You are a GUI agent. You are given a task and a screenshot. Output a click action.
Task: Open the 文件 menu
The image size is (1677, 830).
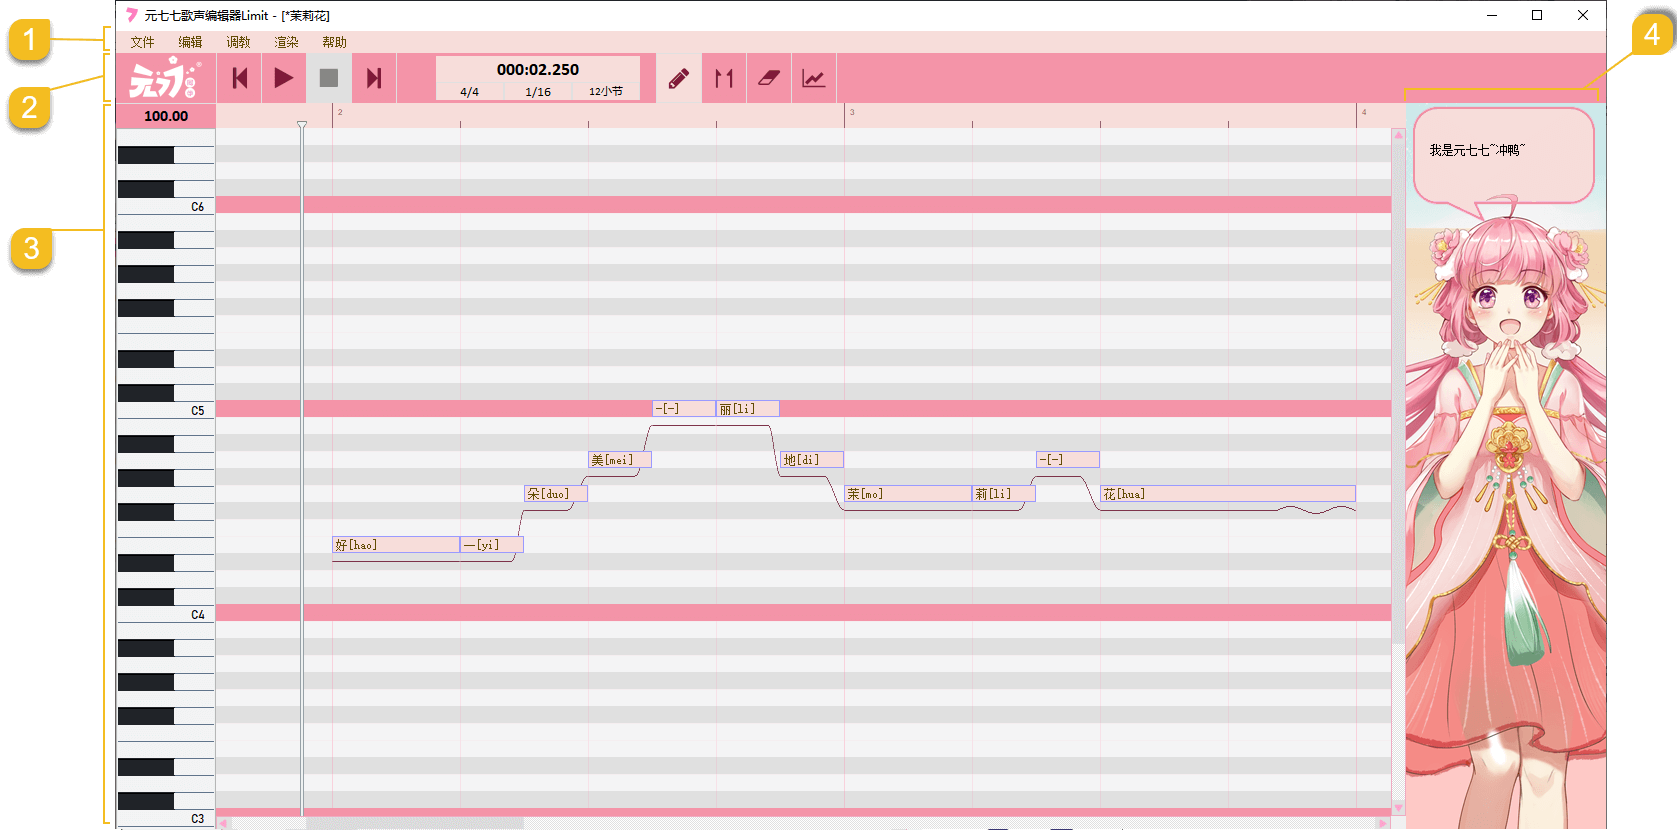click(142, 42)
